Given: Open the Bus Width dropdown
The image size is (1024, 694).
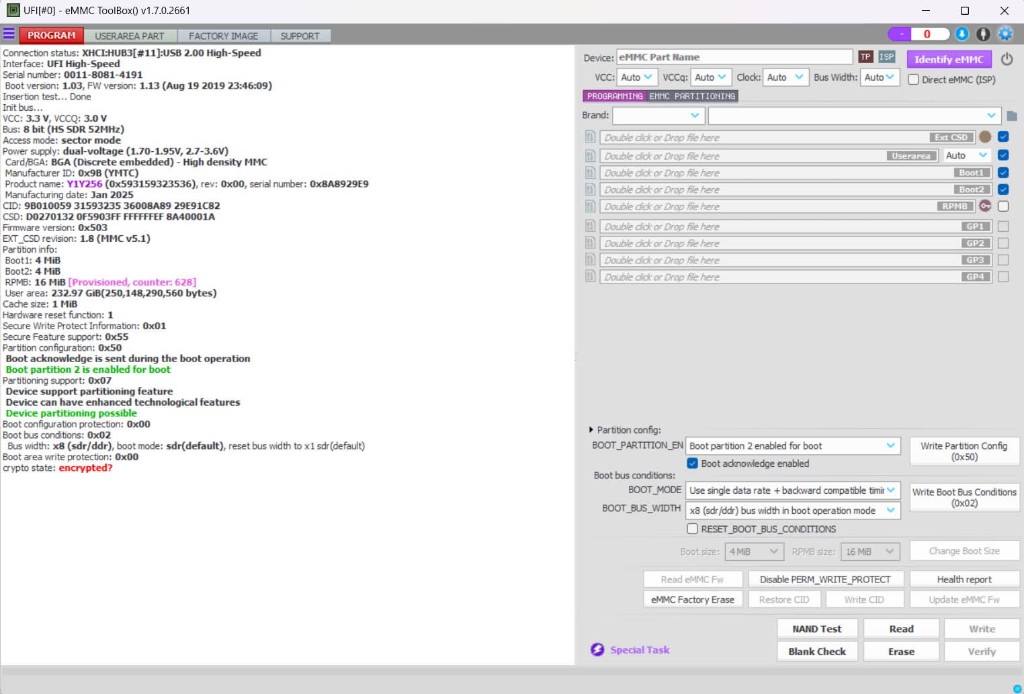Looking at the screenshot, I should (x=879, y=77).
